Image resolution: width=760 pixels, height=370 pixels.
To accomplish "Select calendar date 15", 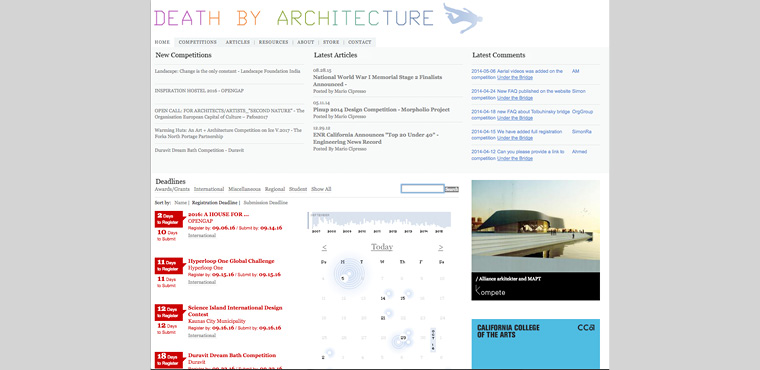I will tap(402, 298).
